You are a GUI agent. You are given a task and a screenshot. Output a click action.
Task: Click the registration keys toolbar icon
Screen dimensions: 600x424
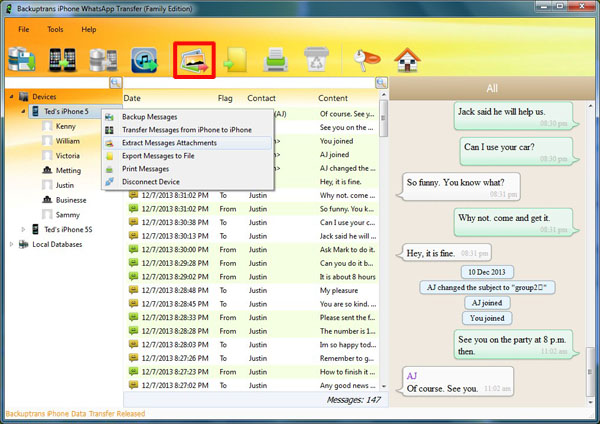[366, 60]
